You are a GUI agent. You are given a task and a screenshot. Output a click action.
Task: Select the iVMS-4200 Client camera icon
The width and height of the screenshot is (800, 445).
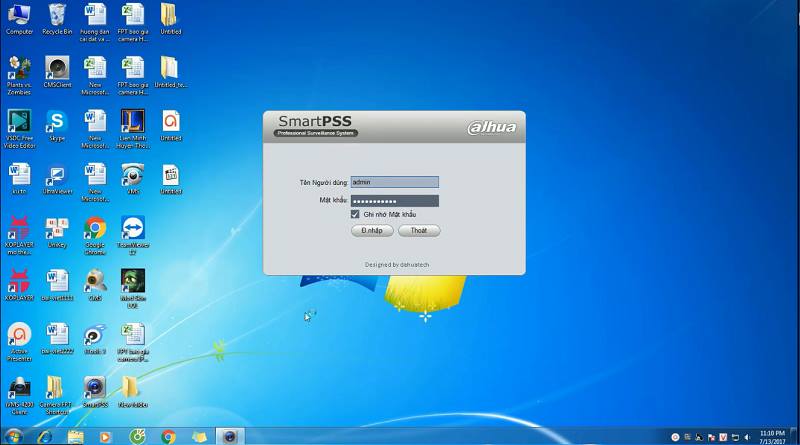(x=19, y=396)
